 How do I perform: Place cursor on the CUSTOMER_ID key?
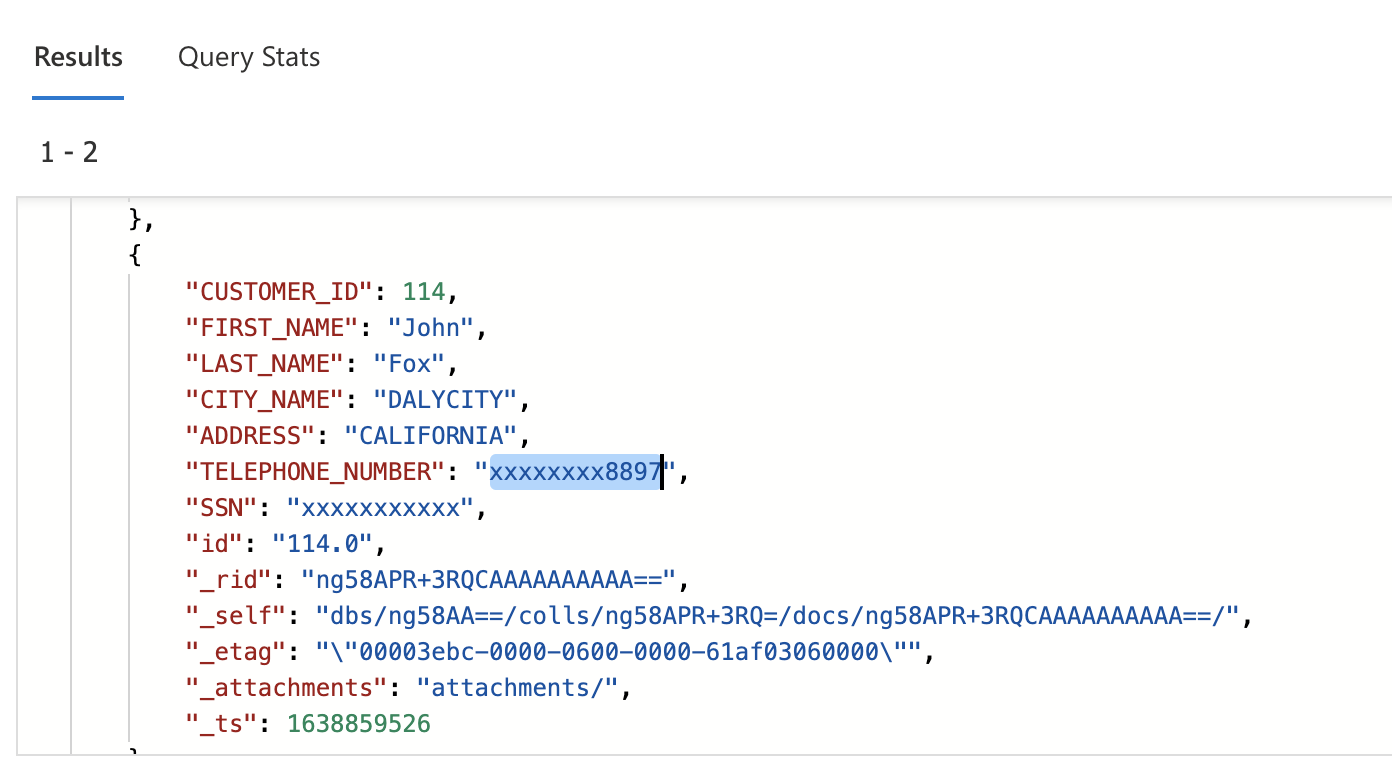280,292
